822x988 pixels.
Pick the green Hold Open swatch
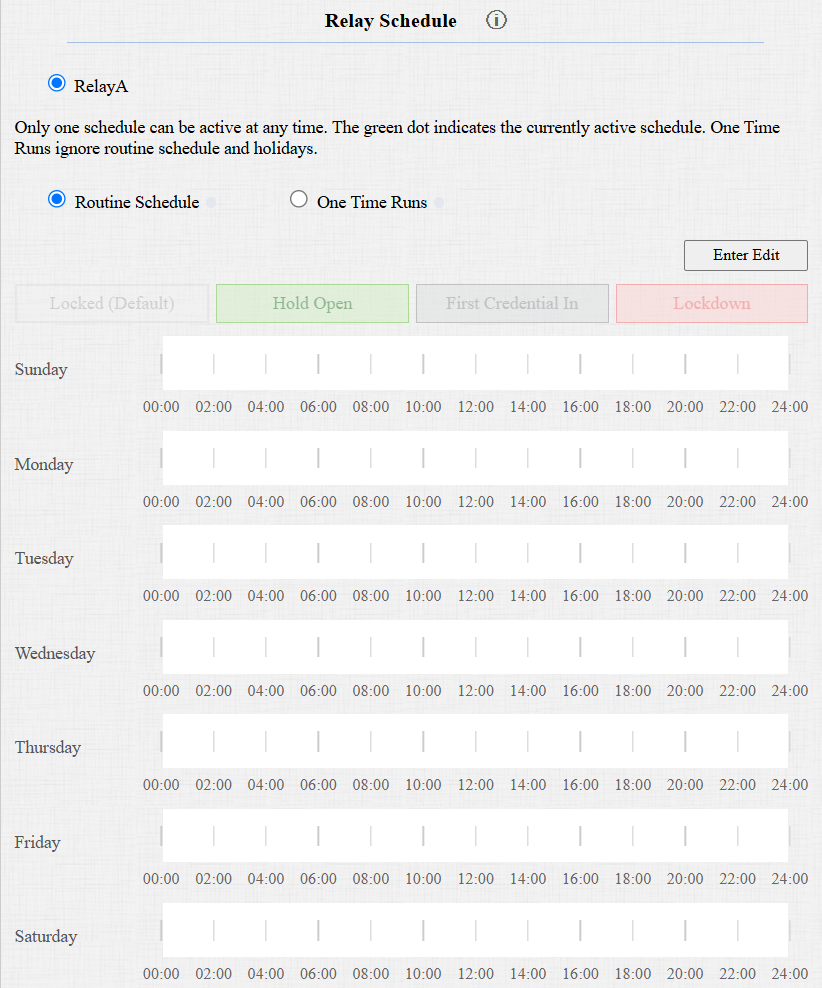[312, 304]
